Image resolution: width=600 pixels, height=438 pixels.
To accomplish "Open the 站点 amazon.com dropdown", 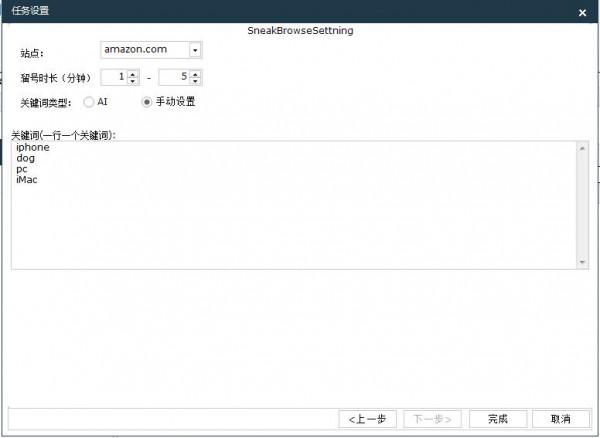I will click(x=195, y=50).
